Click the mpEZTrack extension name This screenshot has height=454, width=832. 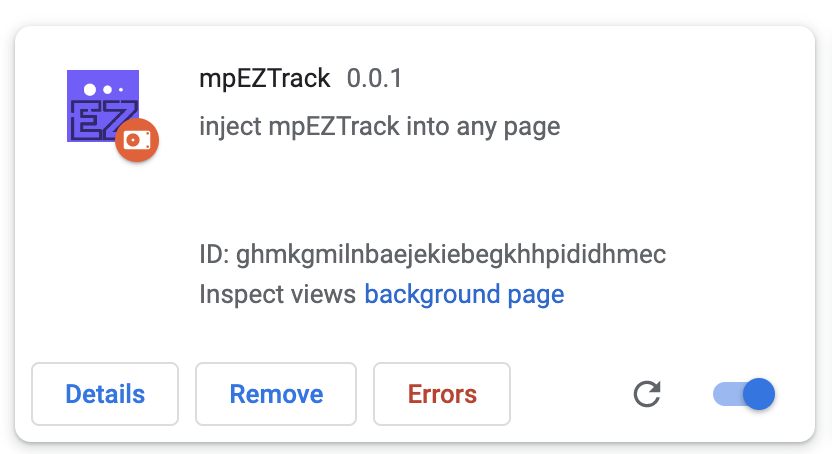pyautogui.click(x=265, y=78)
